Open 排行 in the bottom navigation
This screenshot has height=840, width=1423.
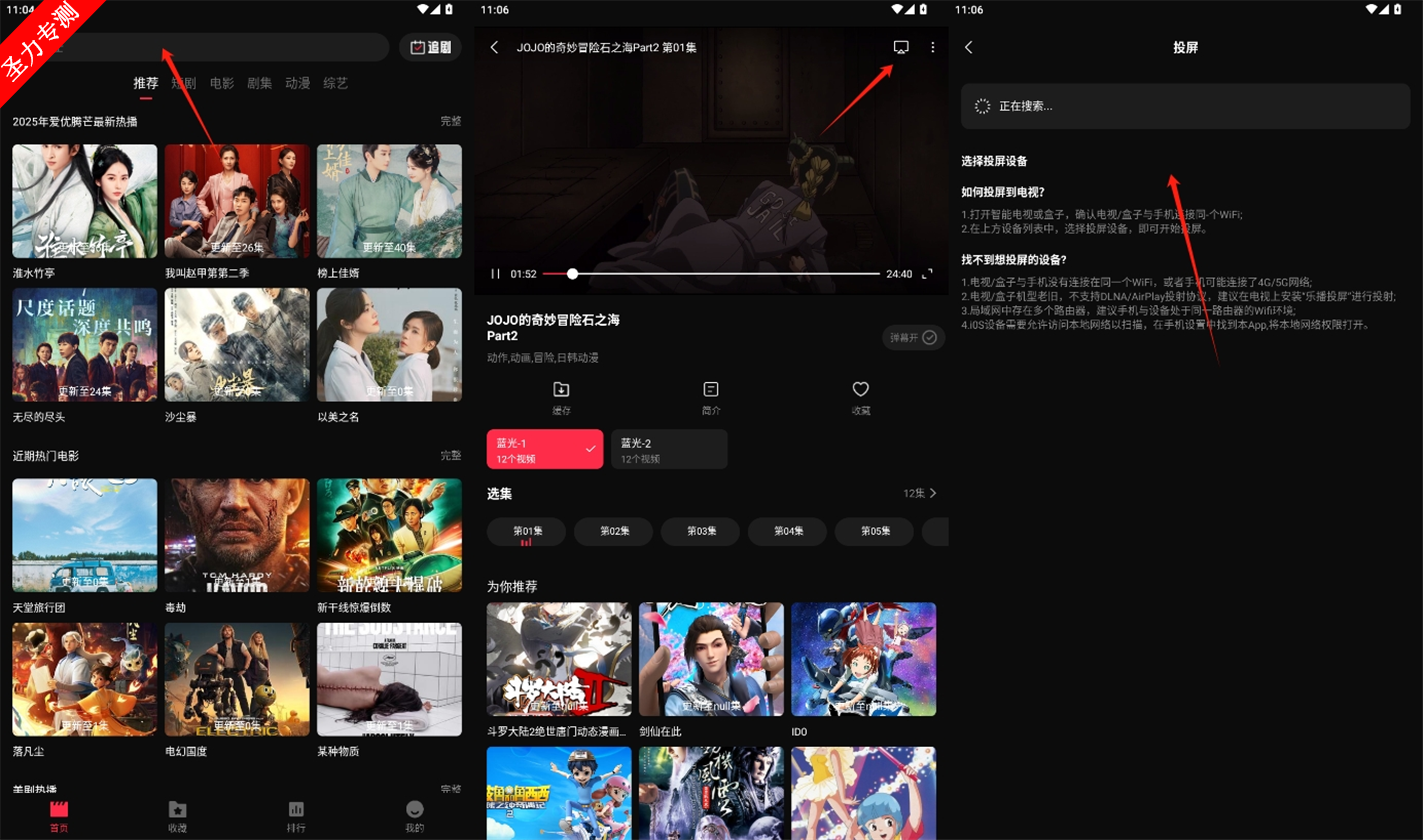tap(296, 816)
